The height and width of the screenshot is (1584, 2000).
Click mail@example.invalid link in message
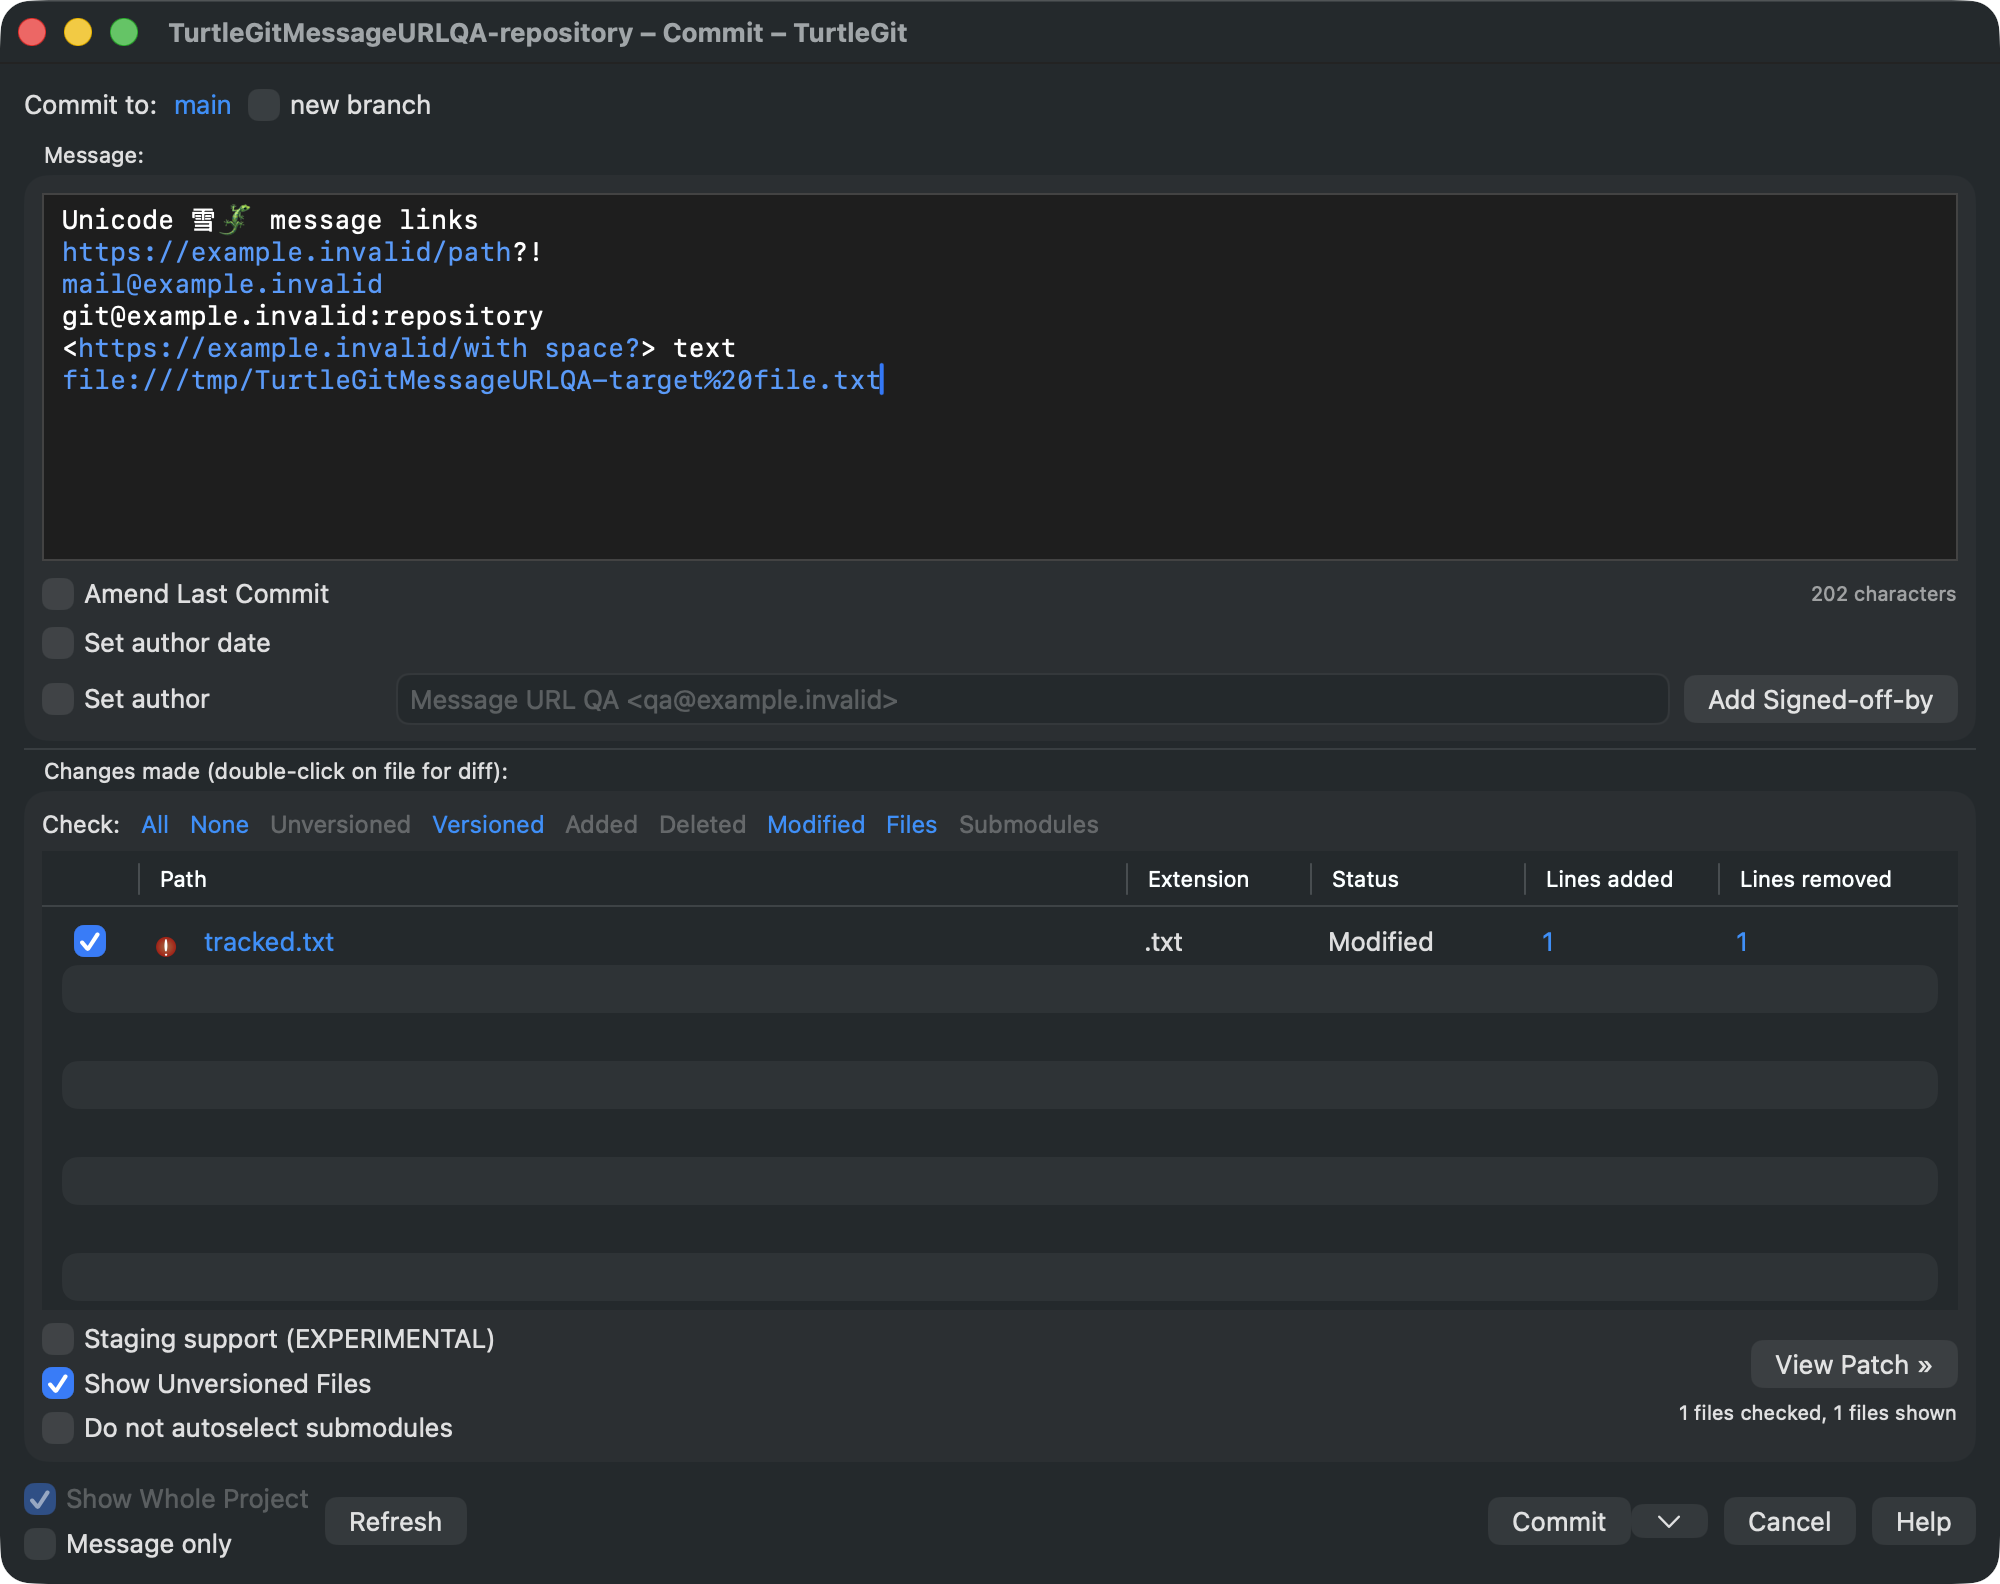[222, 284]
